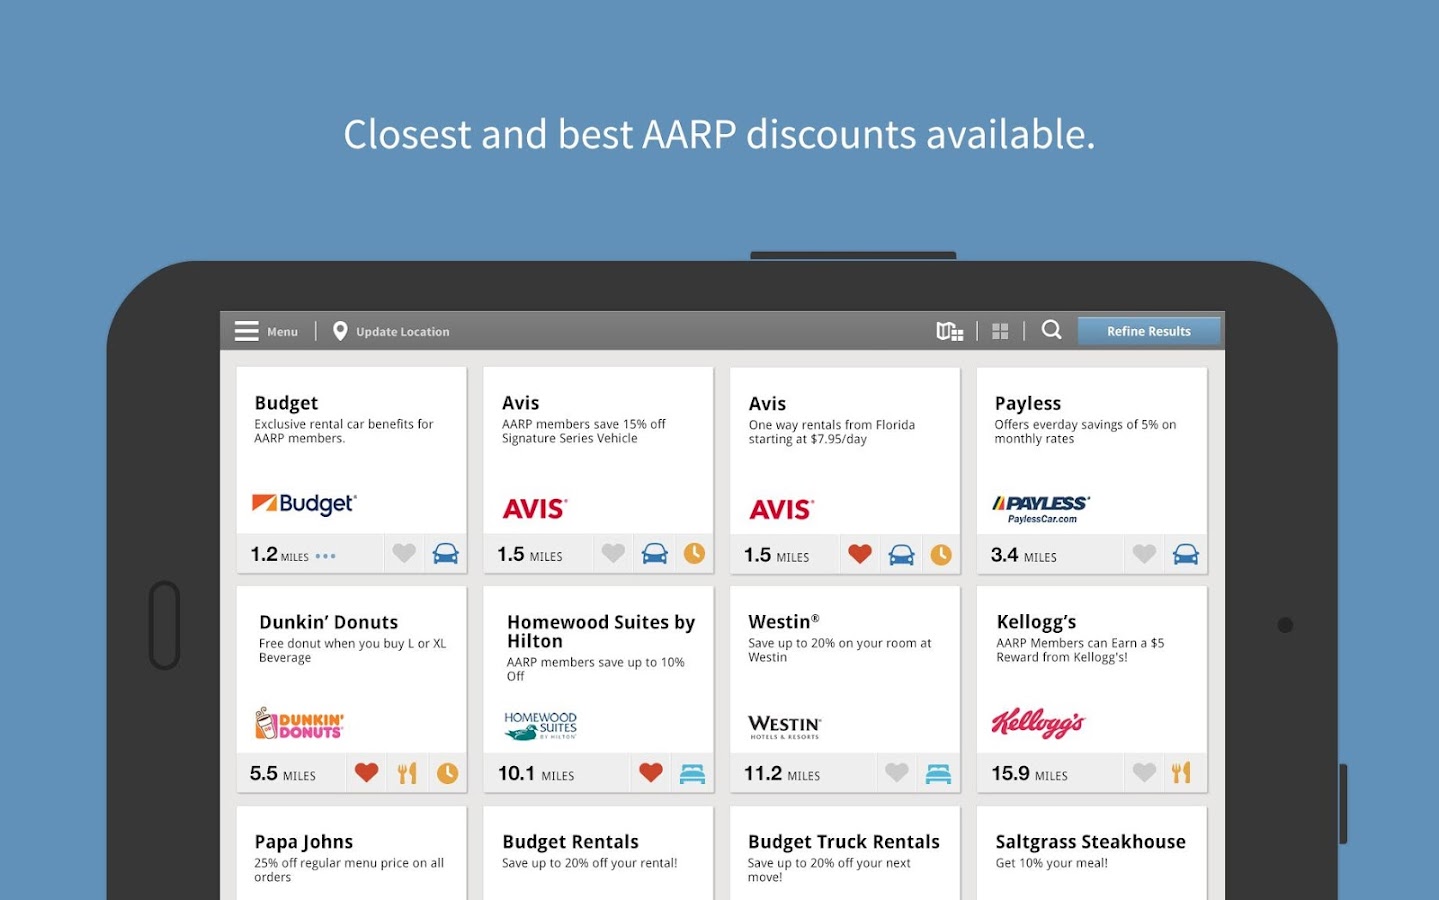Switch to grid view icon
This screenshot has height=900, width=1439.
pos(1000,331)
